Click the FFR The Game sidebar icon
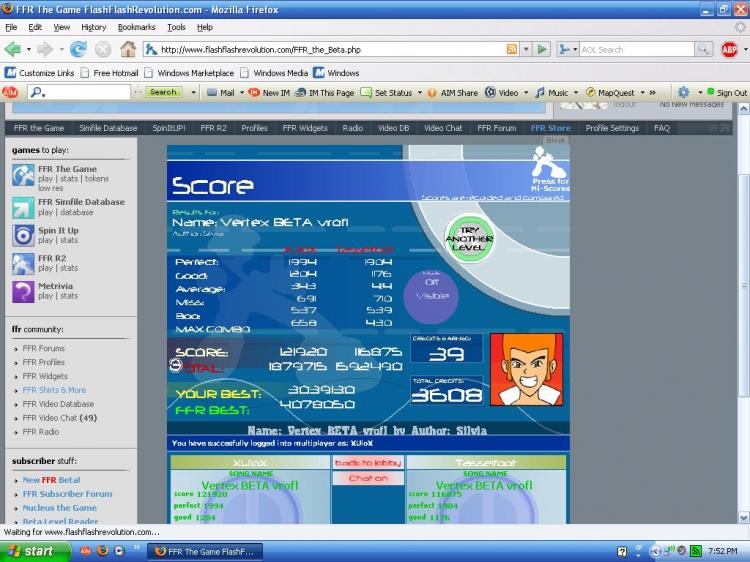 (x=23, y=175)
